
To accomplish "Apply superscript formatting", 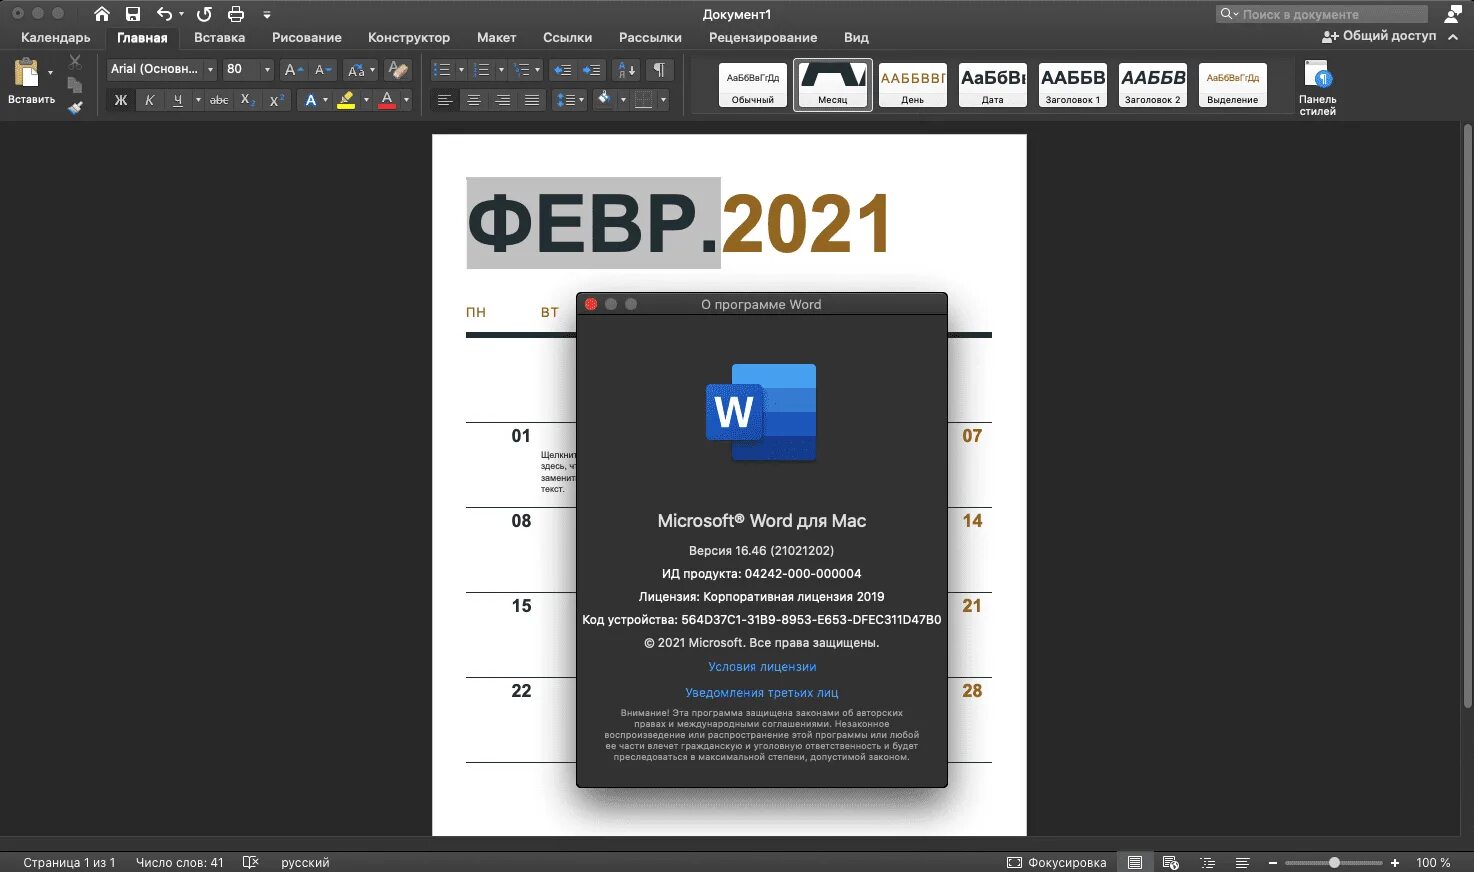I will (x=277, y=100).
